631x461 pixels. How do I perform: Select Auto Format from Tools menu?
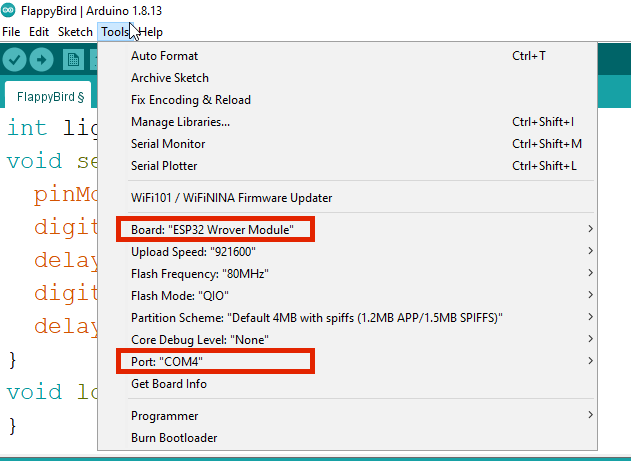[x=165, y=56]
